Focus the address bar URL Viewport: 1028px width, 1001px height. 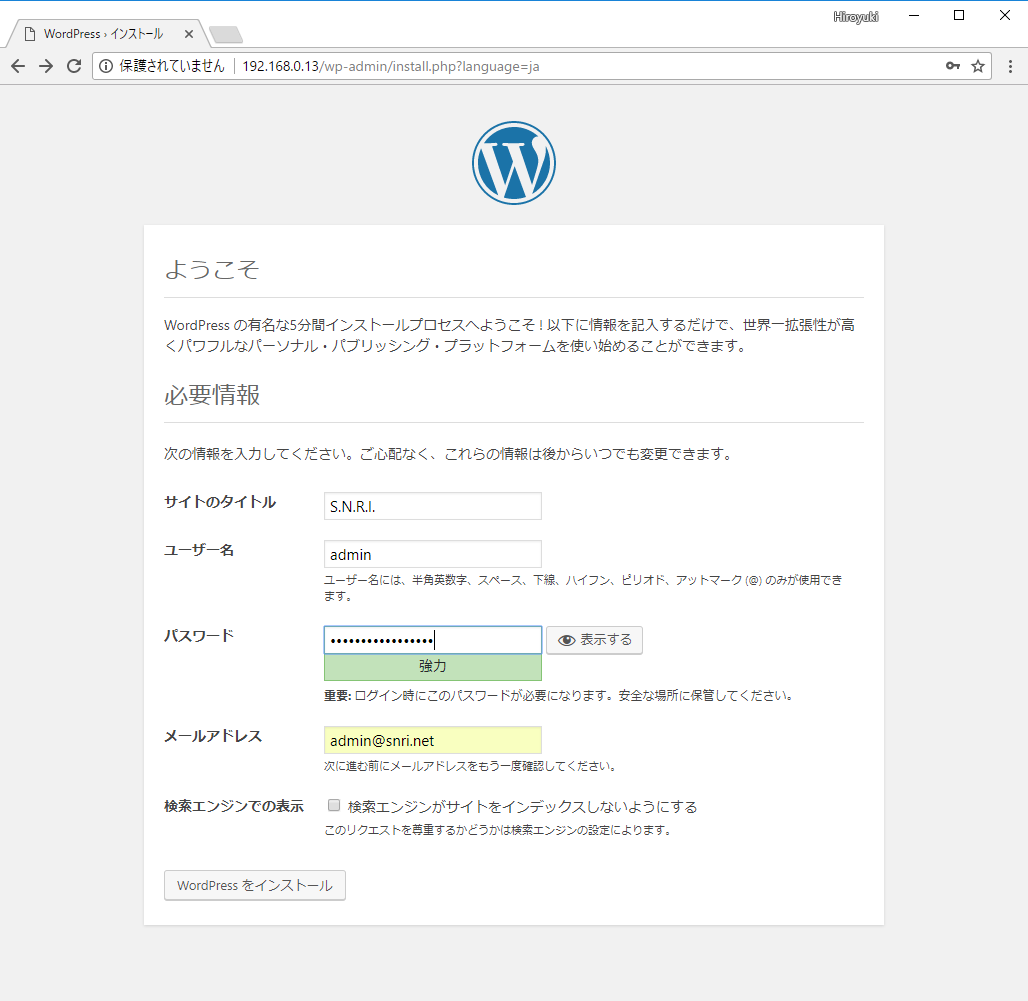pos(391,66)
